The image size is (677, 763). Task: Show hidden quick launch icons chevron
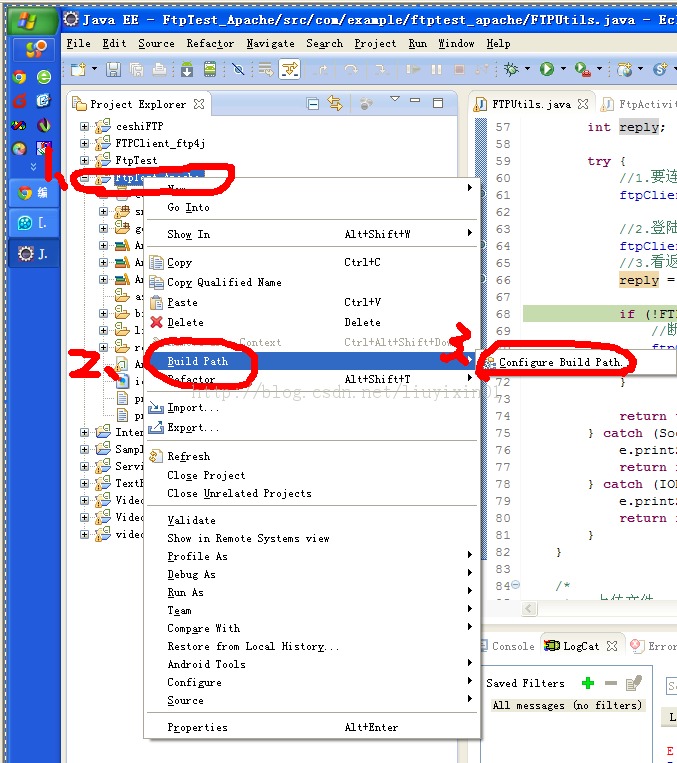click(x=34, y=166)
